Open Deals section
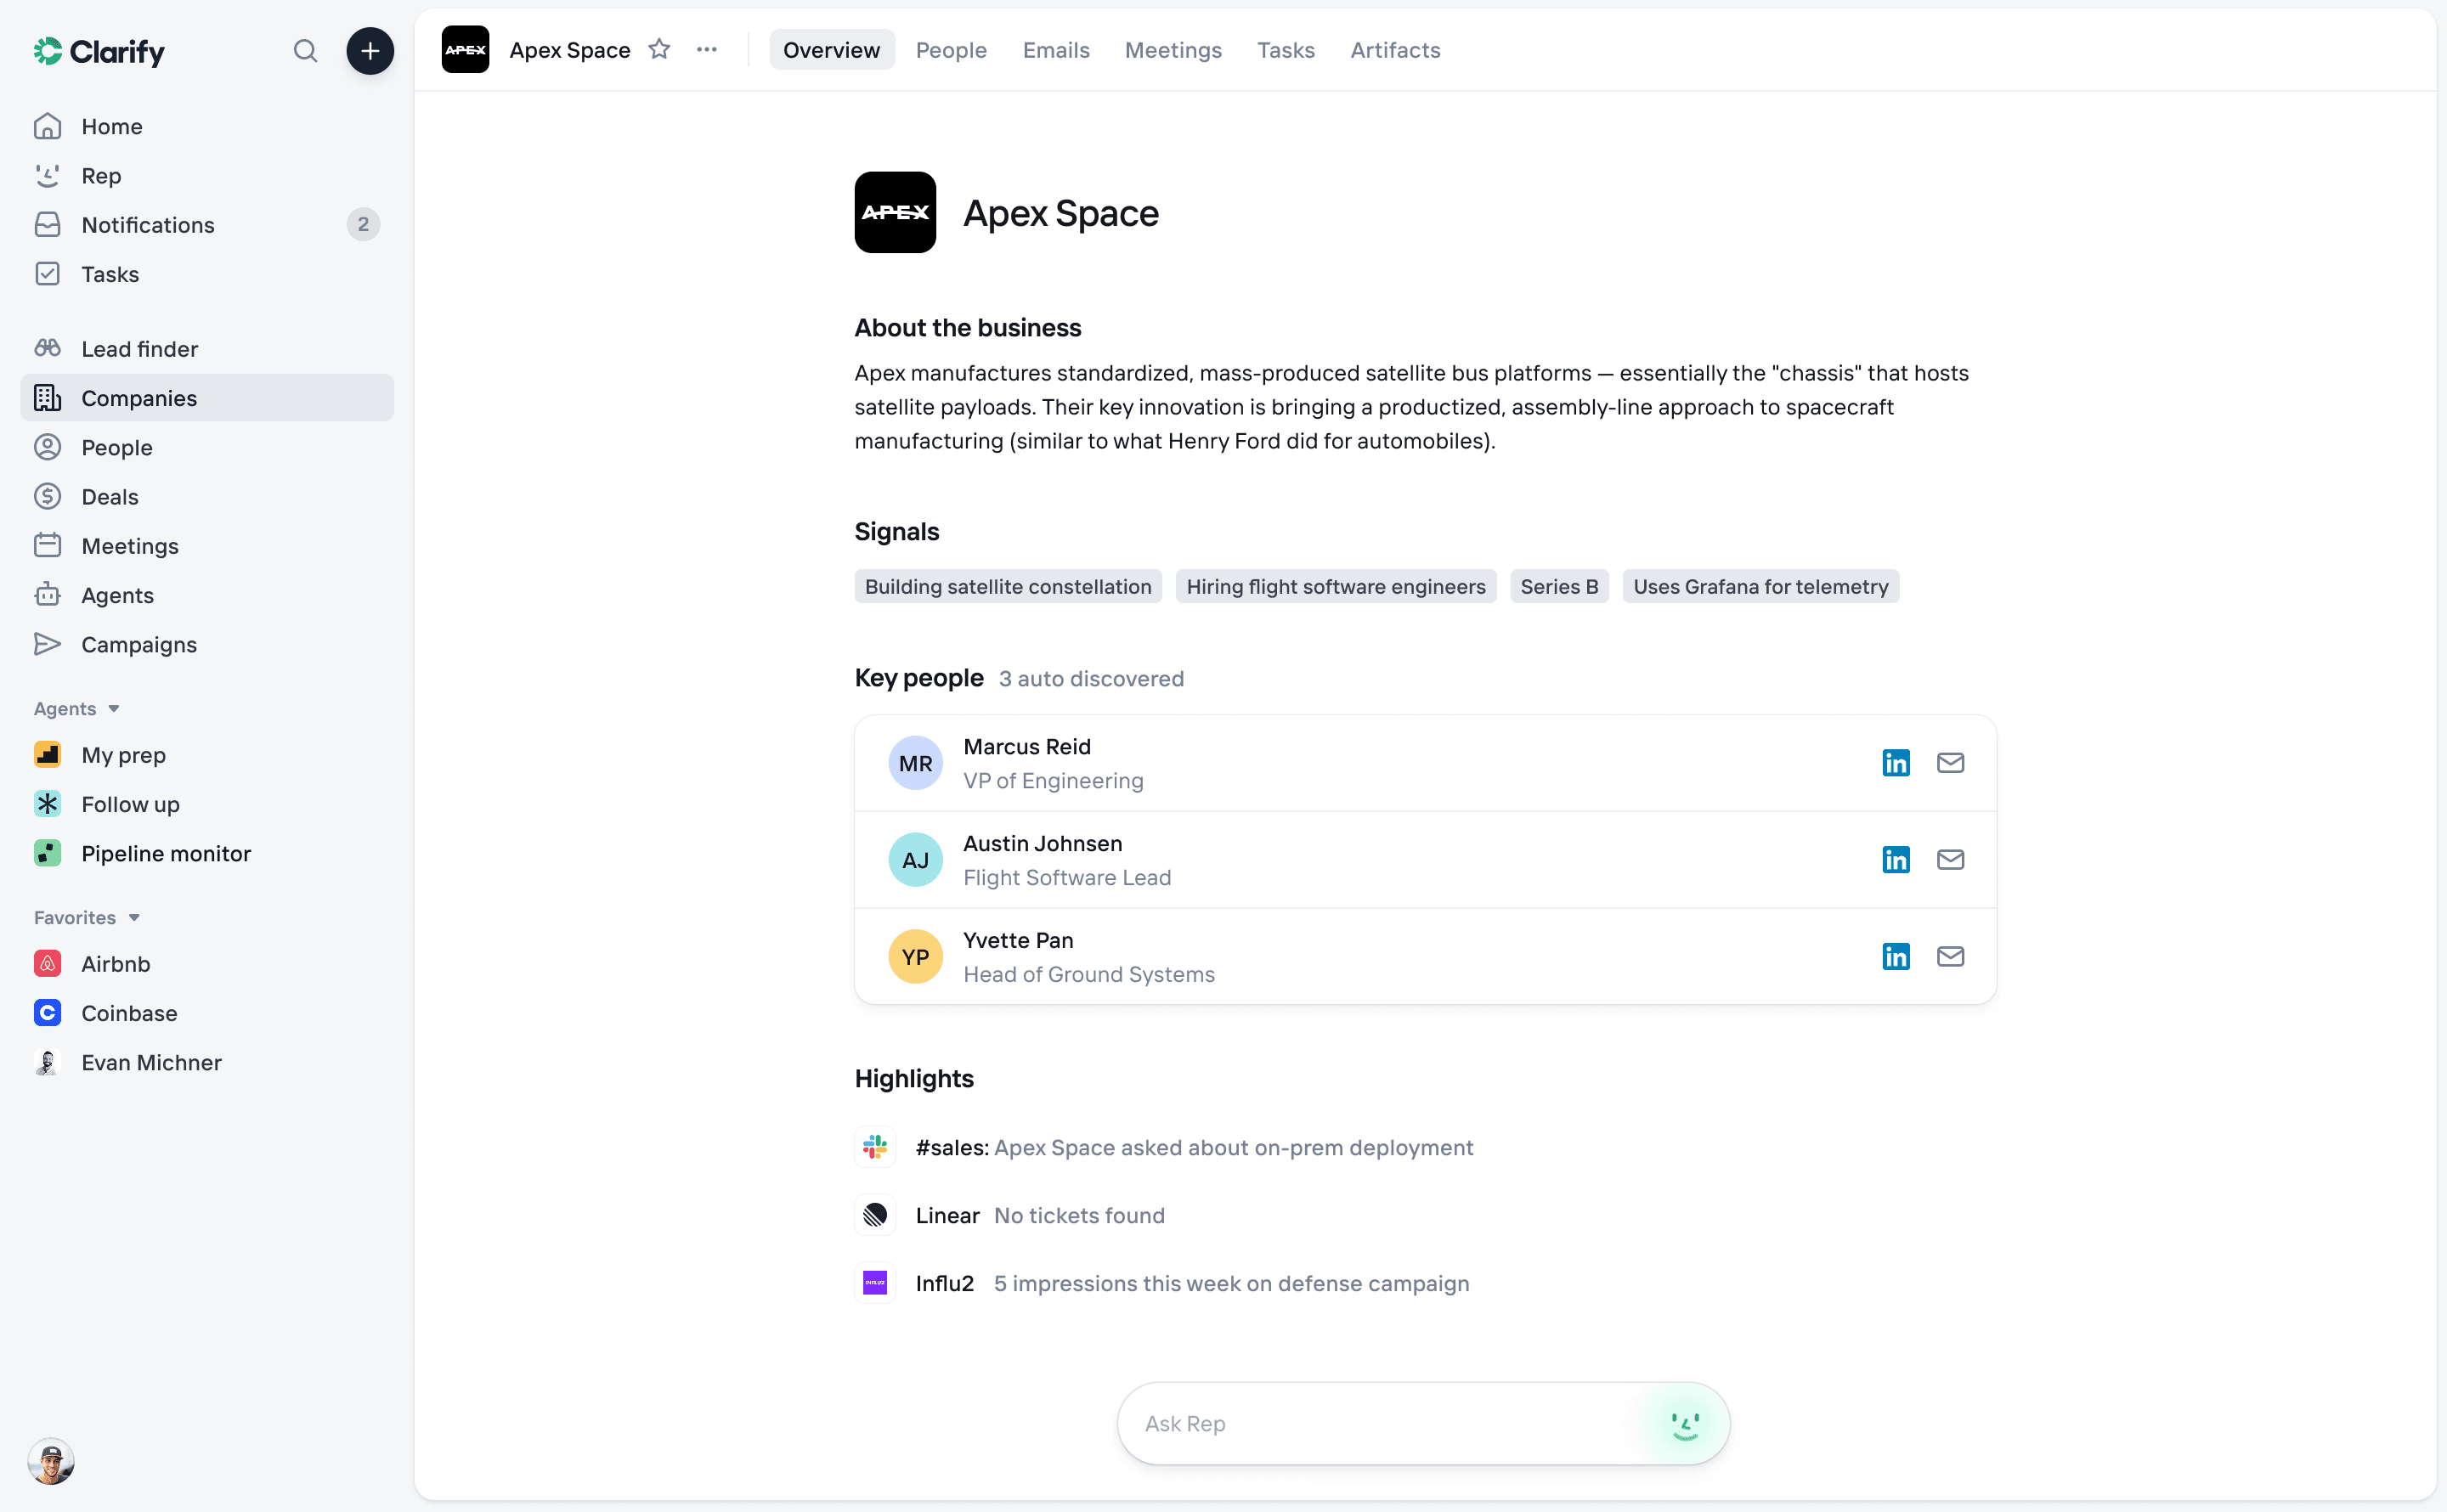Image resolution: width=2447 pixels, height=1512 pixels. click(207, 496)
